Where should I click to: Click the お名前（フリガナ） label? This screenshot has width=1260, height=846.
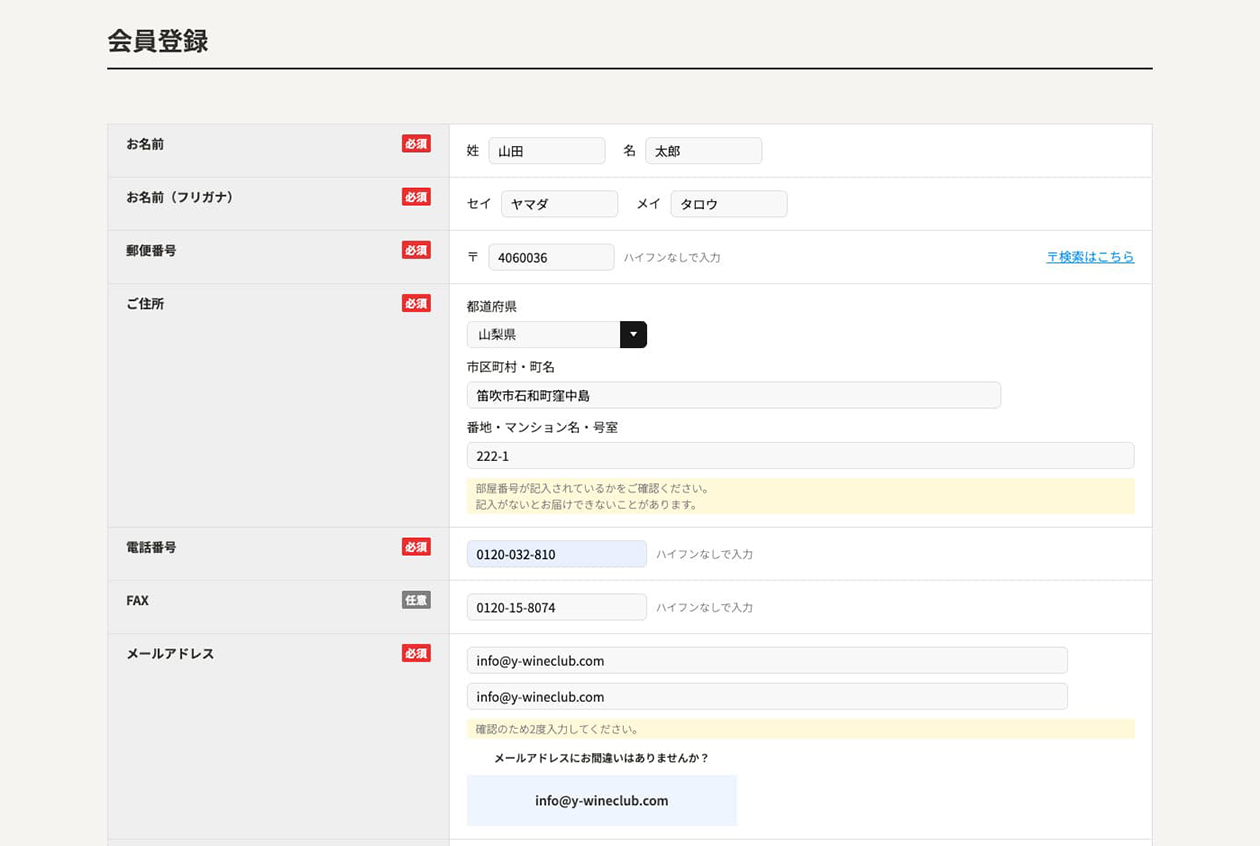[x=181, y=197]
